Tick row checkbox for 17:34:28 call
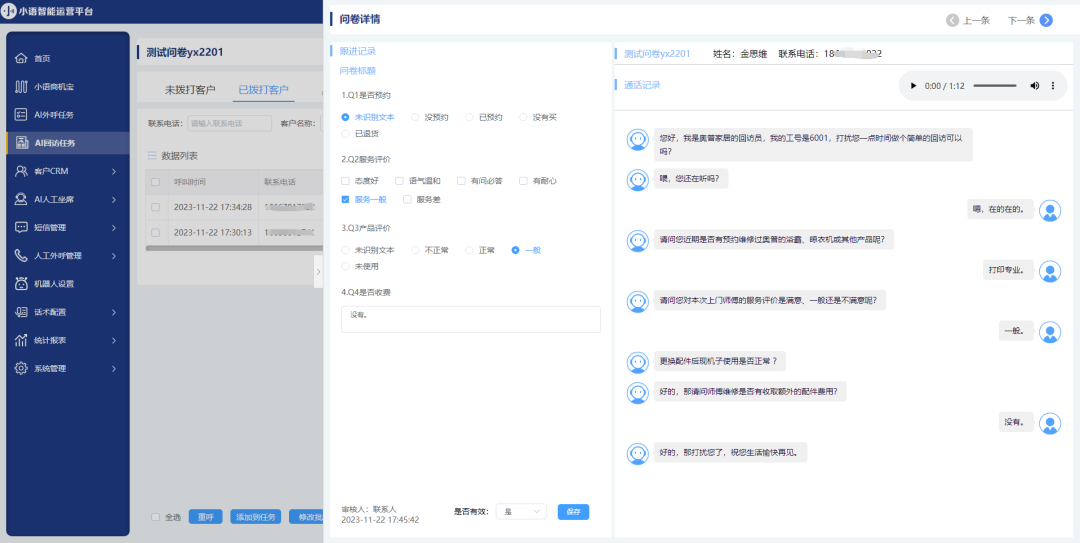Screen dimensions: 1080x543 coord(155,207)
